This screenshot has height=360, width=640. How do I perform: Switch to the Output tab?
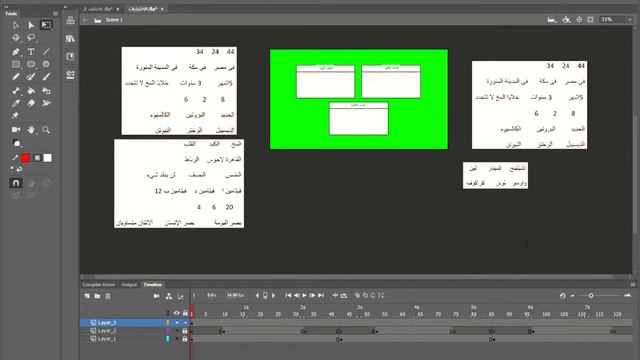point(129,284)
